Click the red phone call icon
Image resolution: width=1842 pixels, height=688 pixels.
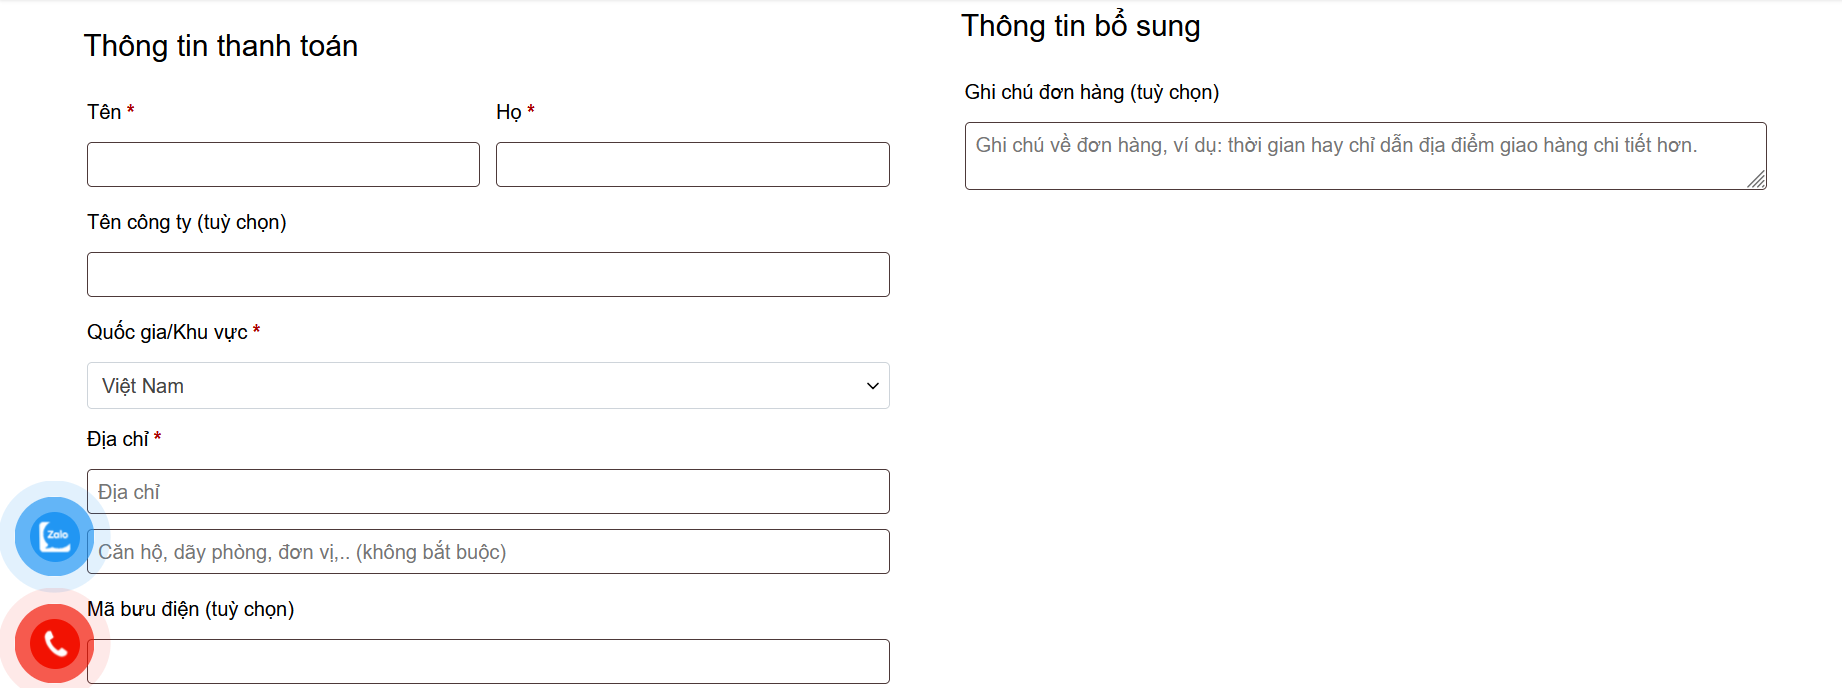tap(55, 644)
